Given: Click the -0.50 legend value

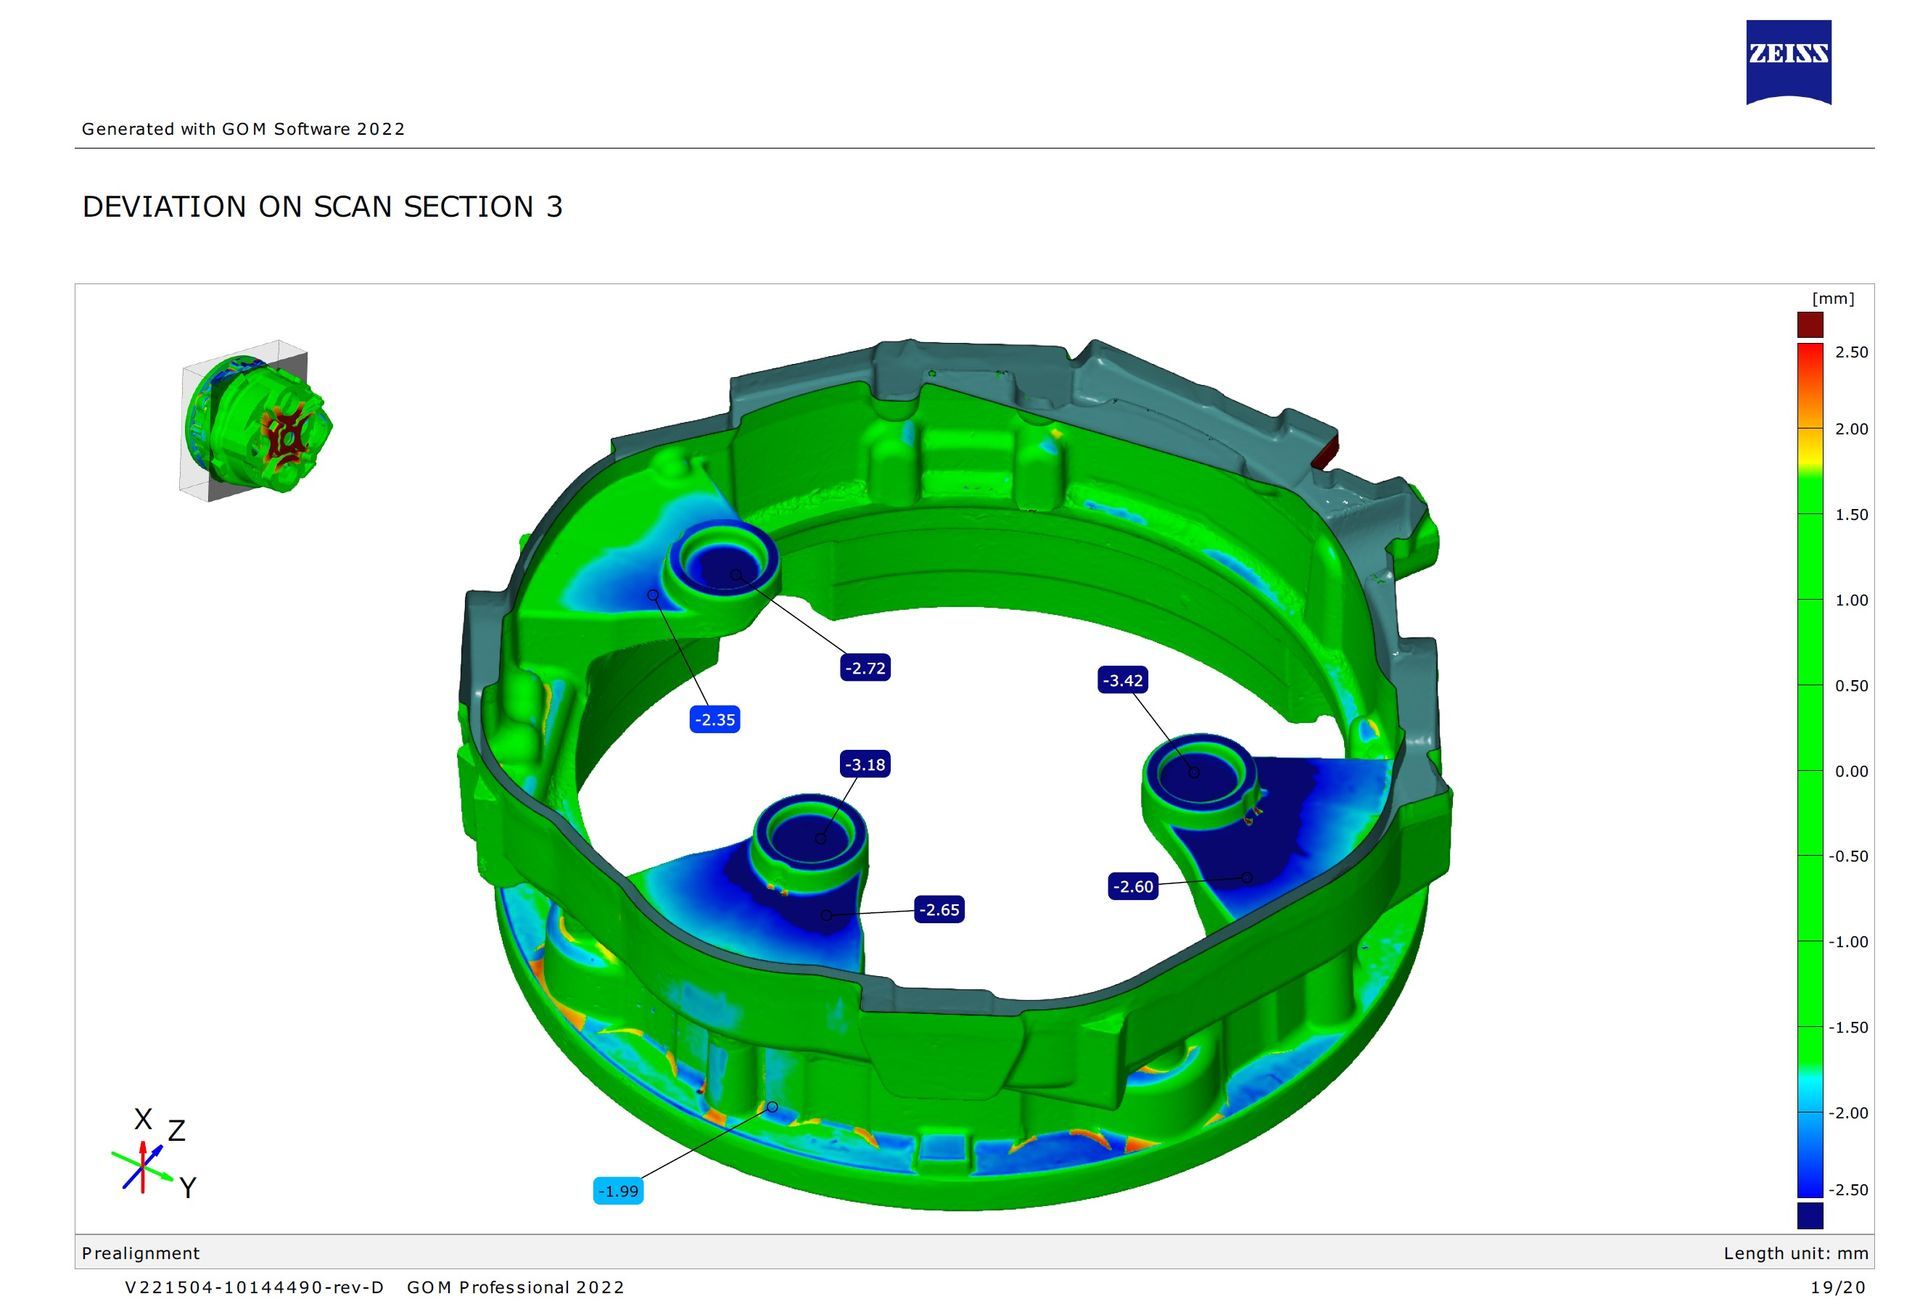Looking at the screenshot, I should pyautogui.click(x=1848, y=856).
